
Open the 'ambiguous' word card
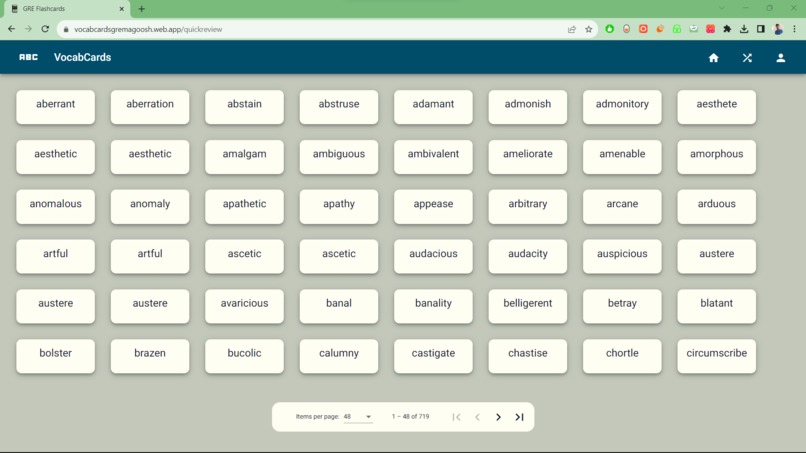339,157
